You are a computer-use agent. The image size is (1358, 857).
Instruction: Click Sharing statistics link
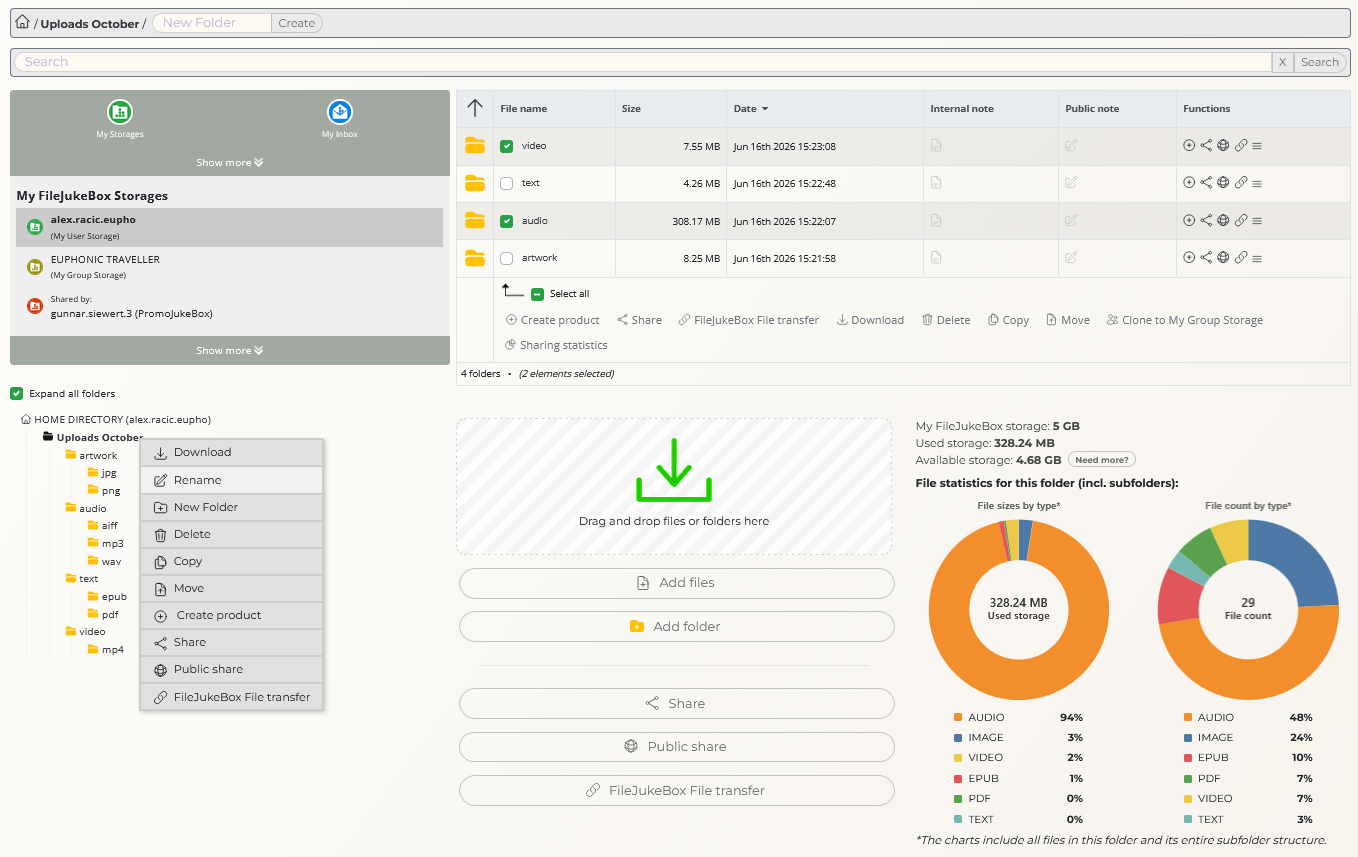[556, 345]
